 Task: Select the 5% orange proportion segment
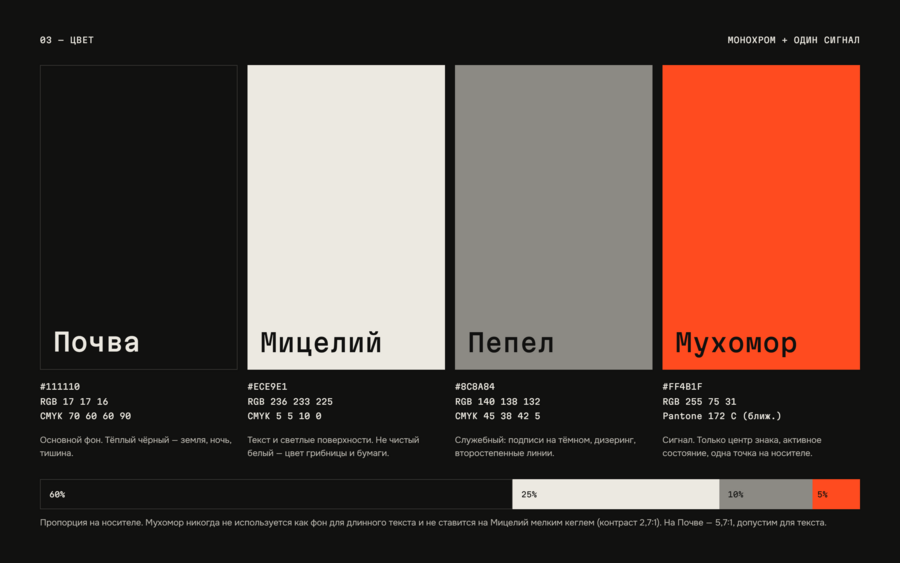[836, 494]
